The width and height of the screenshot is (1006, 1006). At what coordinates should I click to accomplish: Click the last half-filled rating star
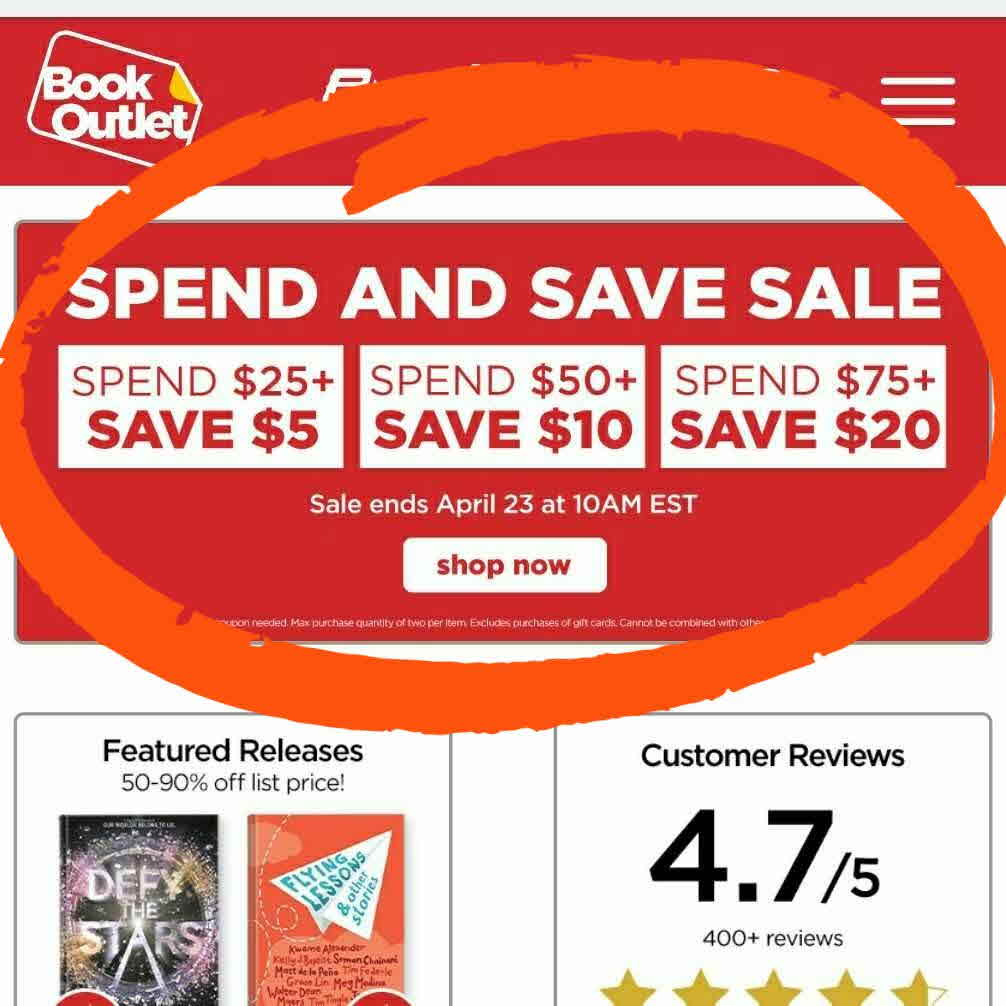click(x=918, y=989)
